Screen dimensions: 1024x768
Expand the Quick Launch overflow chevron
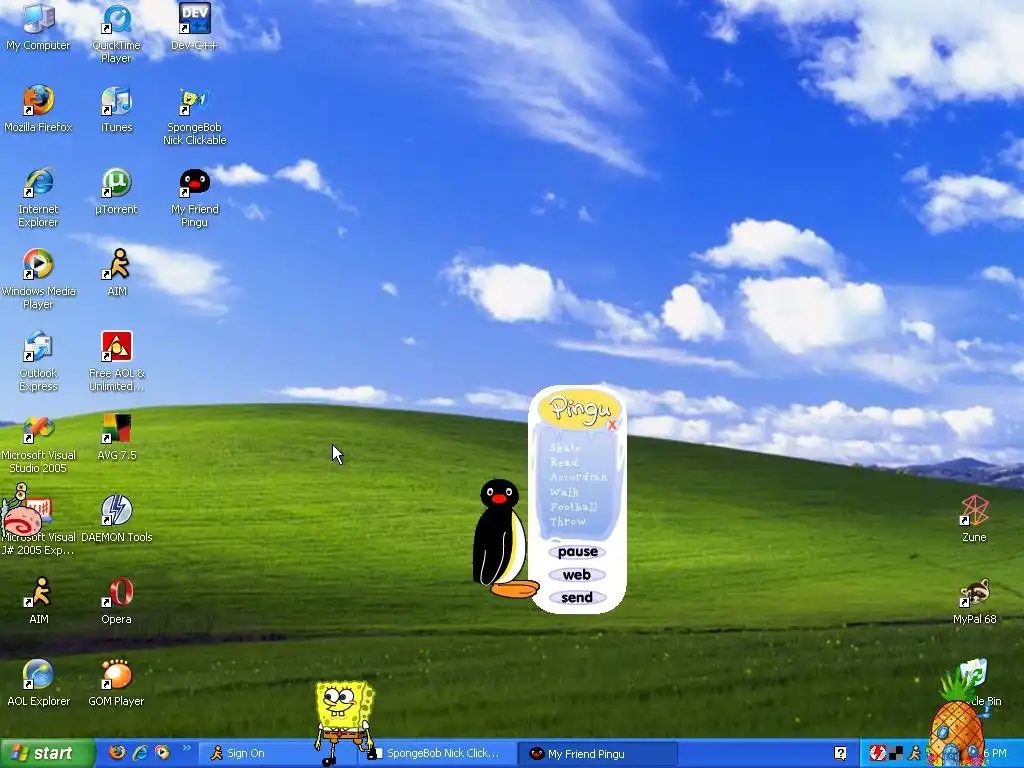(186, 748)
